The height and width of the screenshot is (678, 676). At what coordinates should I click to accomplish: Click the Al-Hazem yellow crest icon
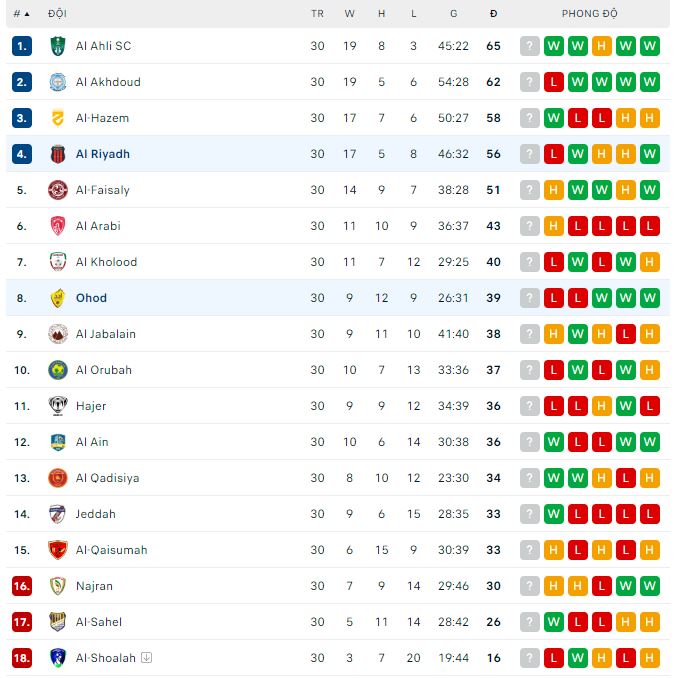click(57, 118)
